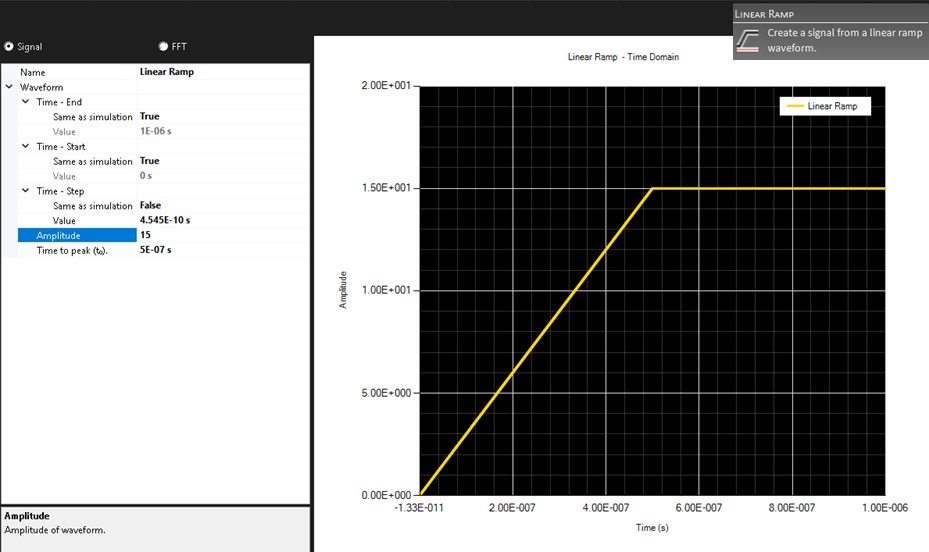Viewport: 929px width, 552px height.
Task: Collapse the Waveform property group
Action: pyautogui.click(x=9, y=87)
